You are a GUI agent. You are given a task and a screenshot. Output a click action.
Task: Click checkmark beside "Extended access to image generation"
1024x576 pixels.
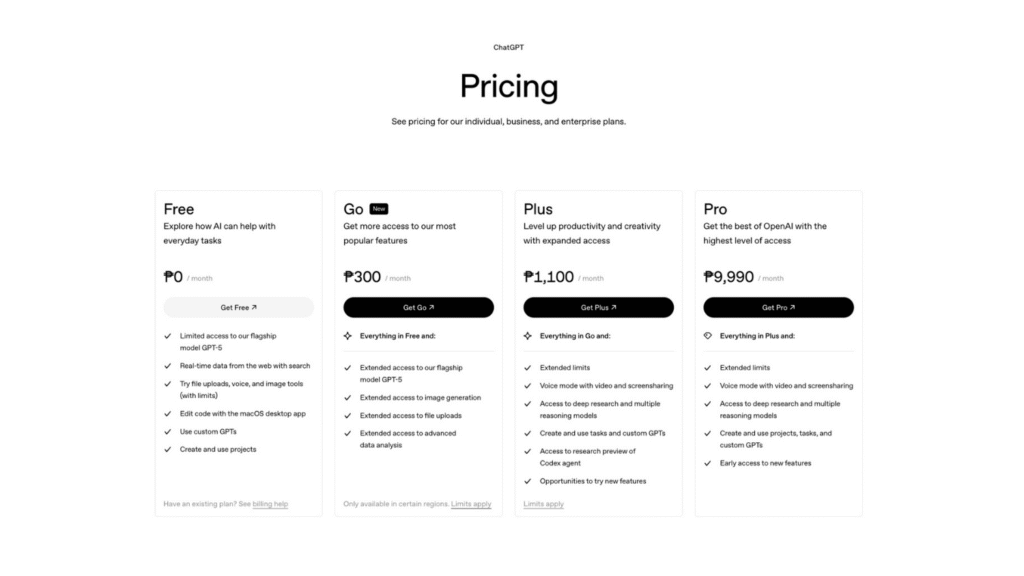coord(348,398)
